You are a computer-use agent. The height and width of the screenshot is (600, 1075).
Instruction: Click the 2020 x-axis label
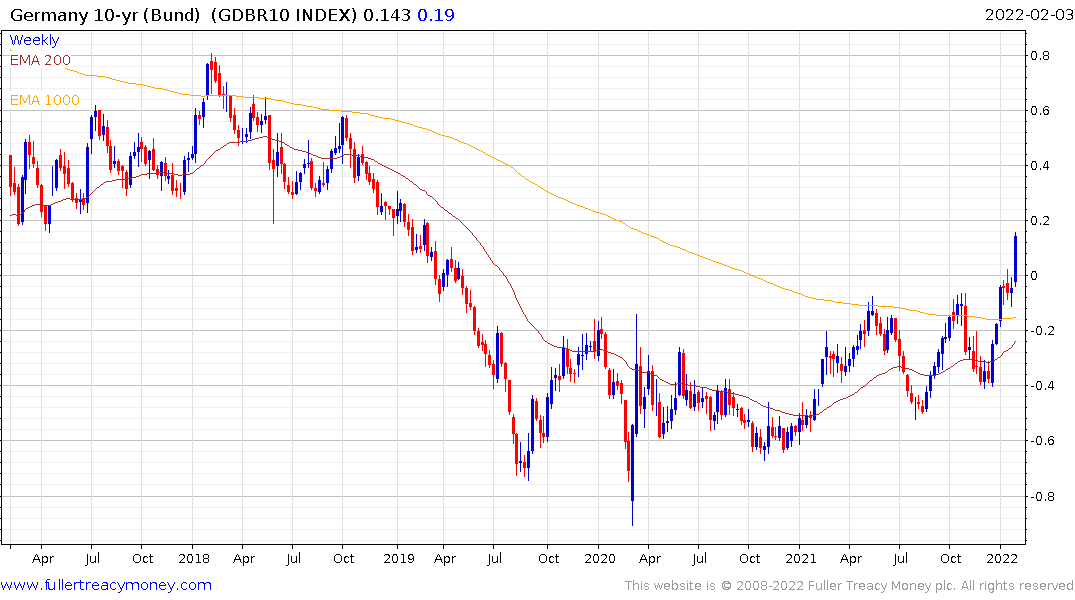600,559
